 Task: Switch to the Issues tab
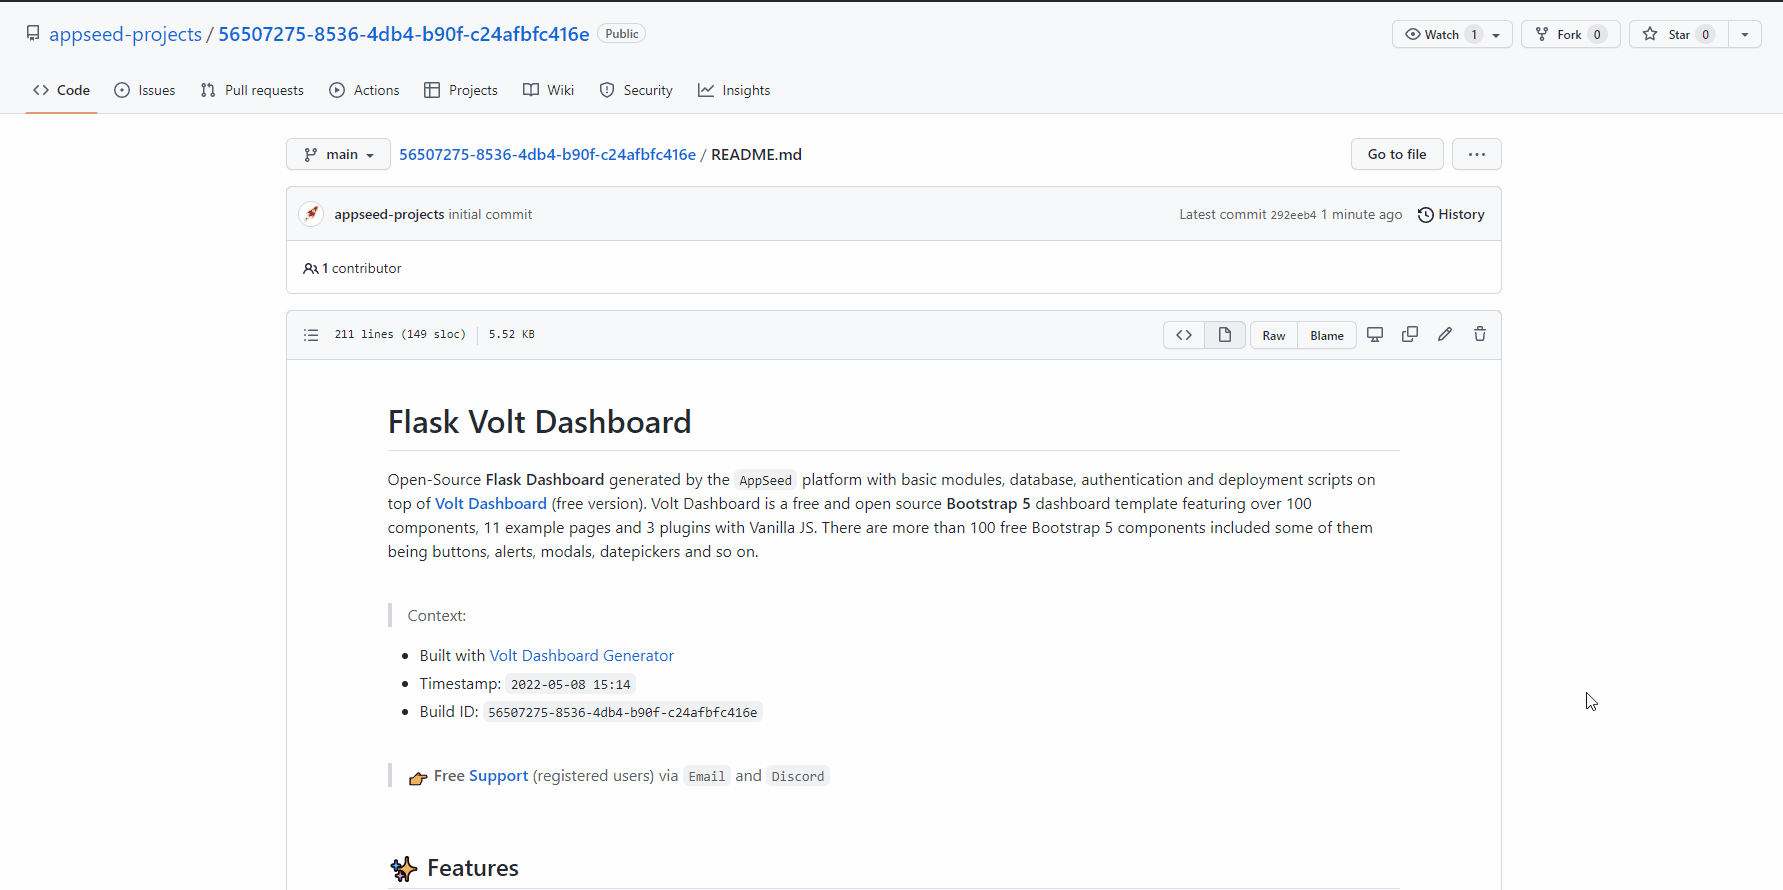tap(145, 90)
